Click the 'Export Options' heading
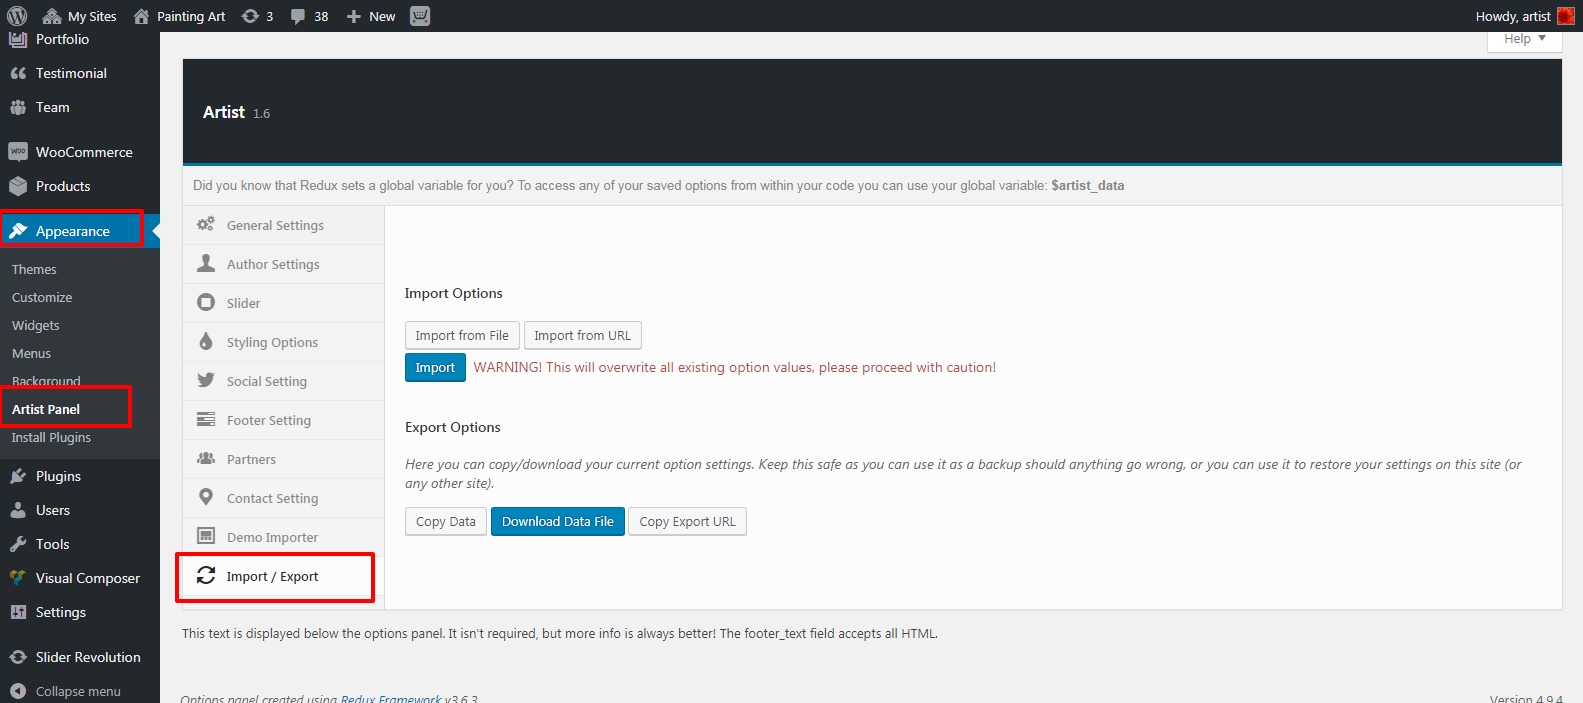This screenshot has height=703, width=1583. (452, 427)
